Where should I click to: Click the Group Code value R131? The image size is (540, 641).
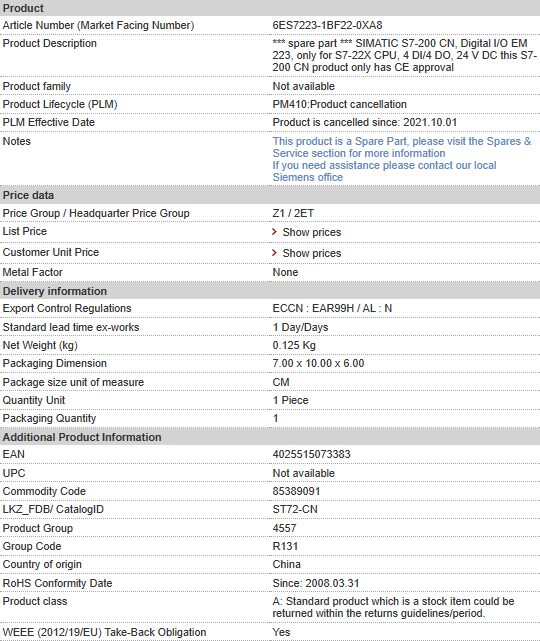[285, 546]
